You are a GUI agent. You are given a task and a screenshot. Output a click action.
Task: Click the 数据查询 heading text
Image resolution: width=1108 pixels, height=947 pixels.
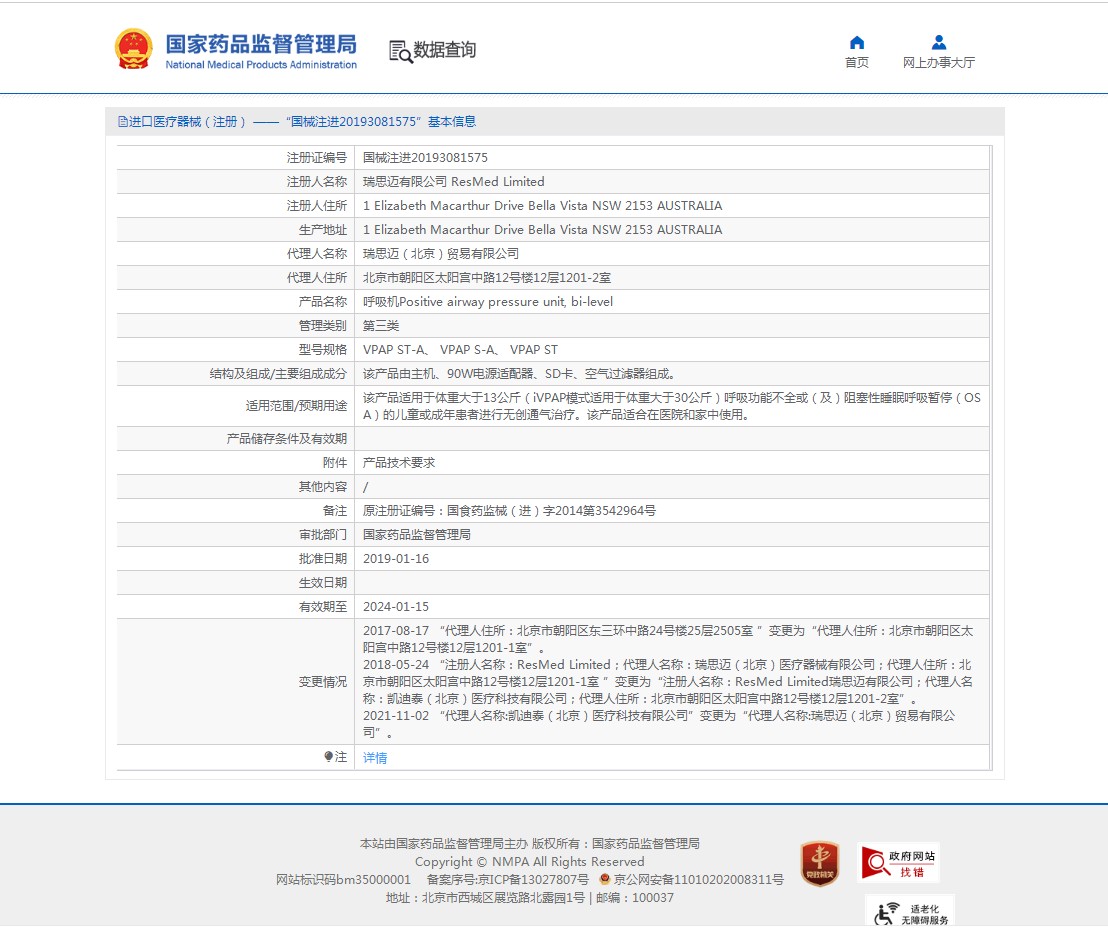444,50
